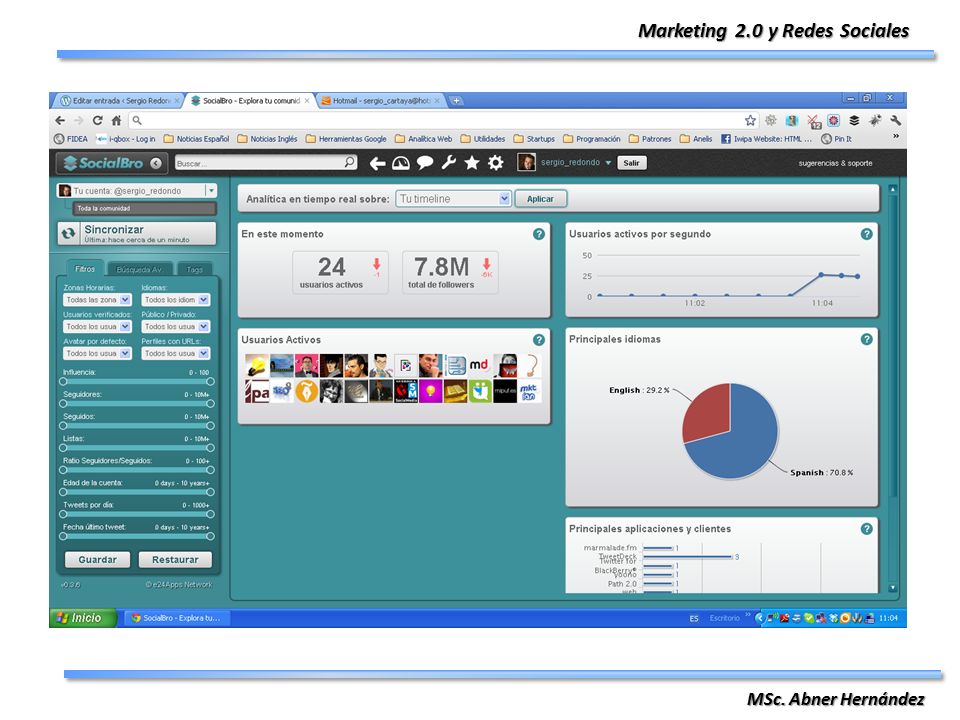
Task: Click the mkt fan avatar thumbnail
Action: [x=528, y=392]
